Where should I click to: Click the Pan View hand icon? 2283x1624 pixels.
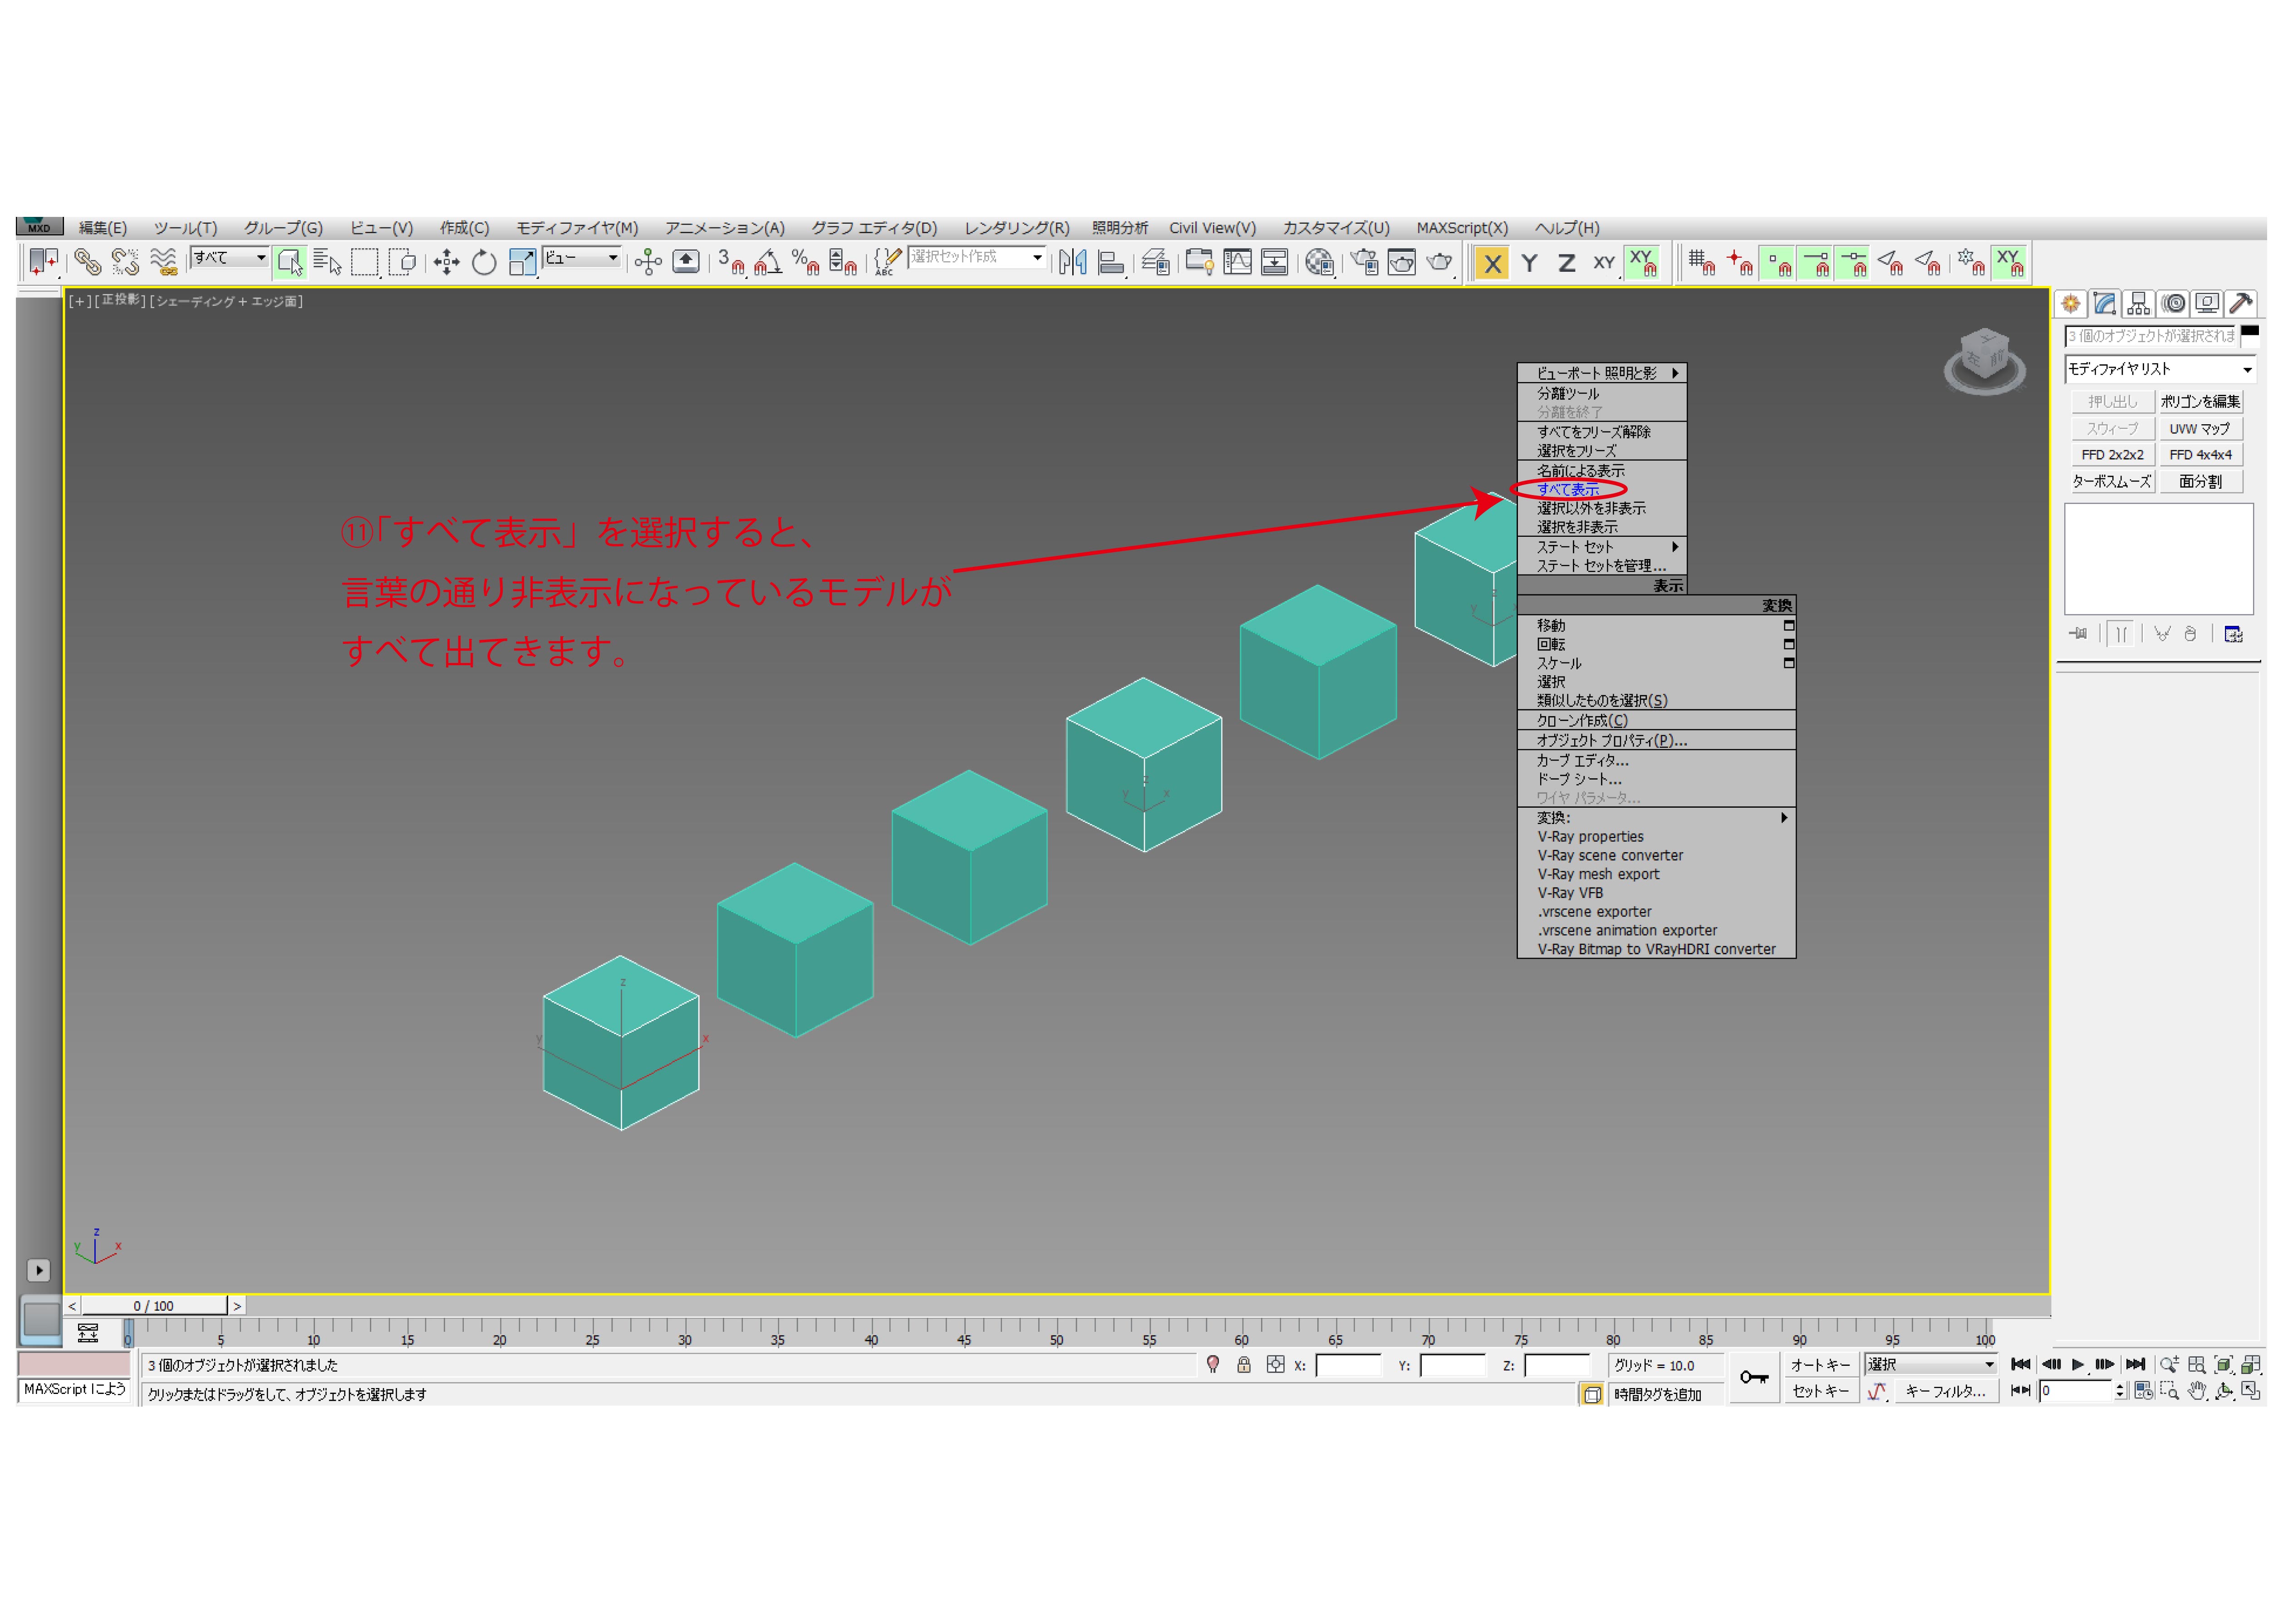tap(2196, 1391)
